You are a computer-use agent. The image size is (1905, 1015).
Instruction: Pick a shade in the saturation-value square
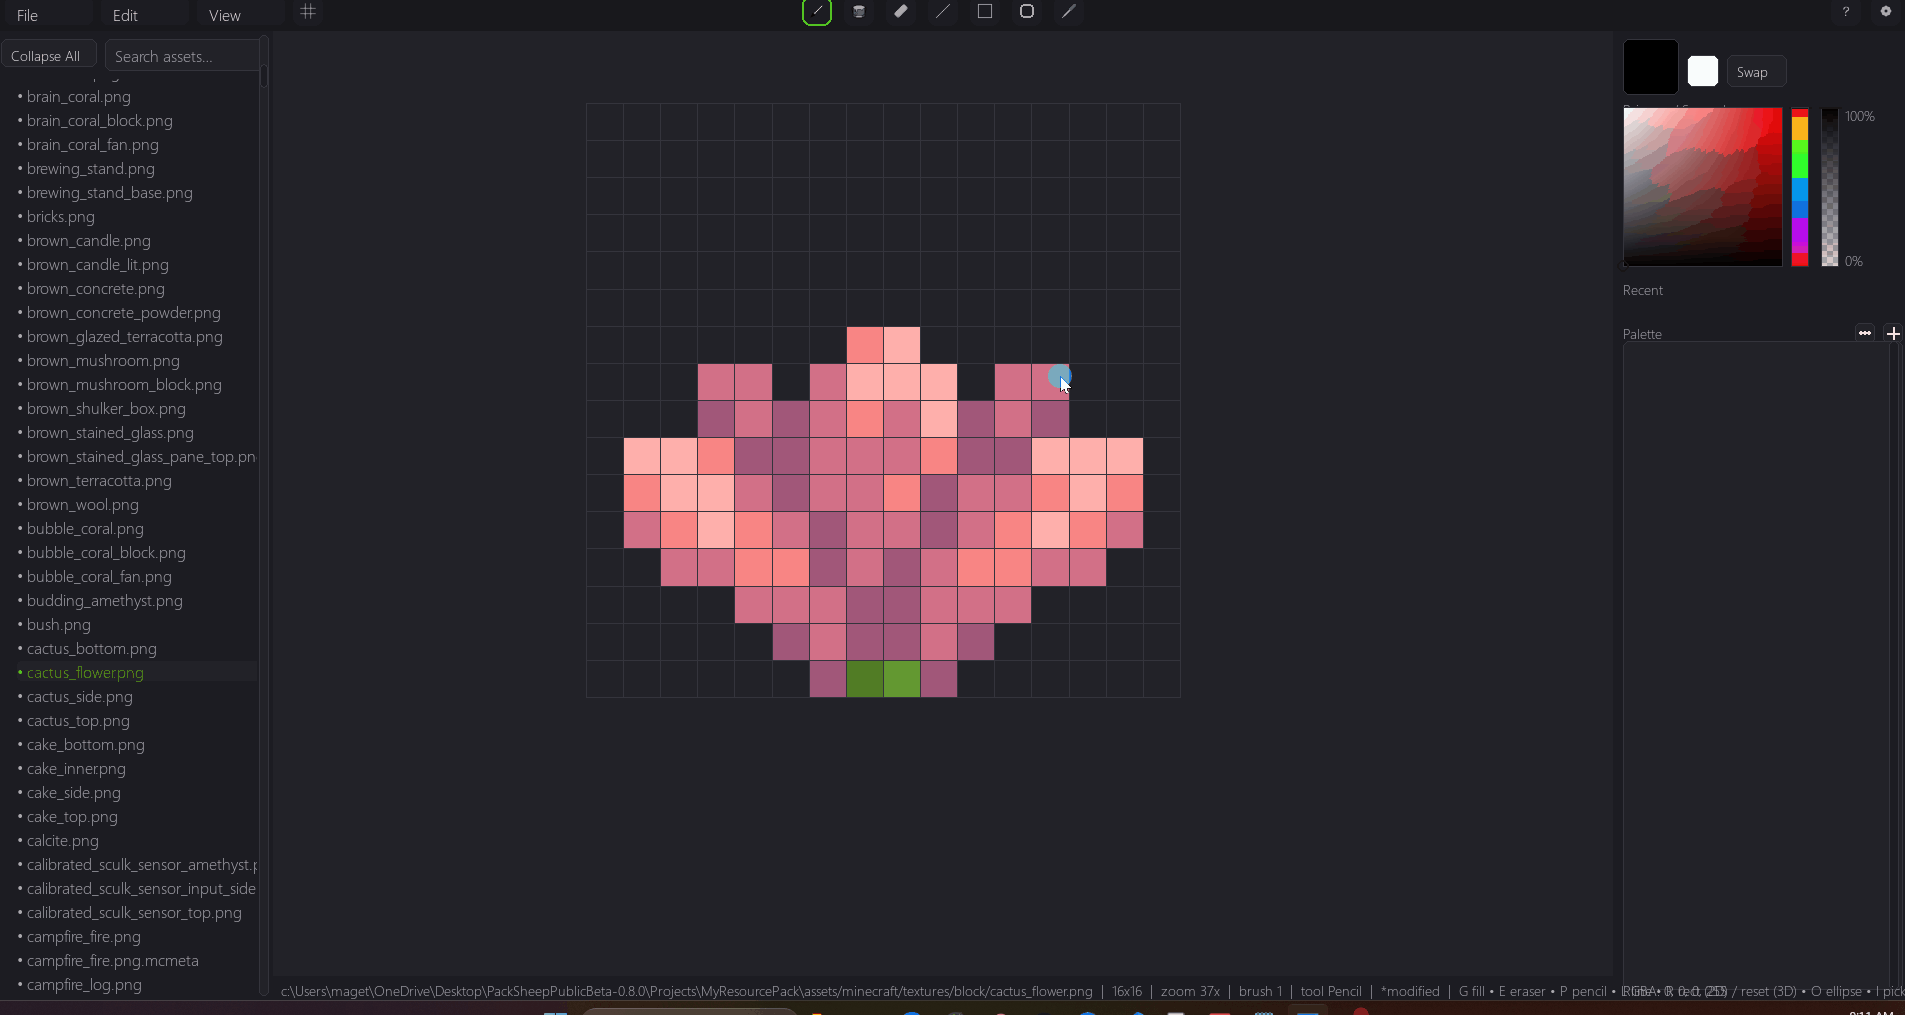(1702, 187)
